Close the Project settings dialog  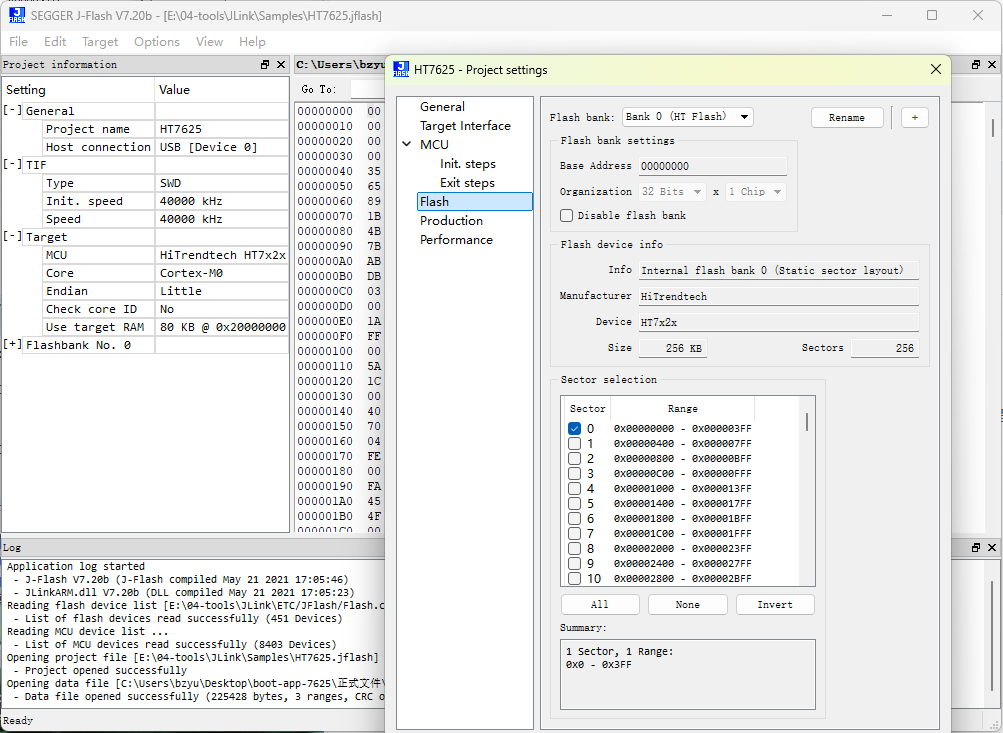tap(935, 69)
